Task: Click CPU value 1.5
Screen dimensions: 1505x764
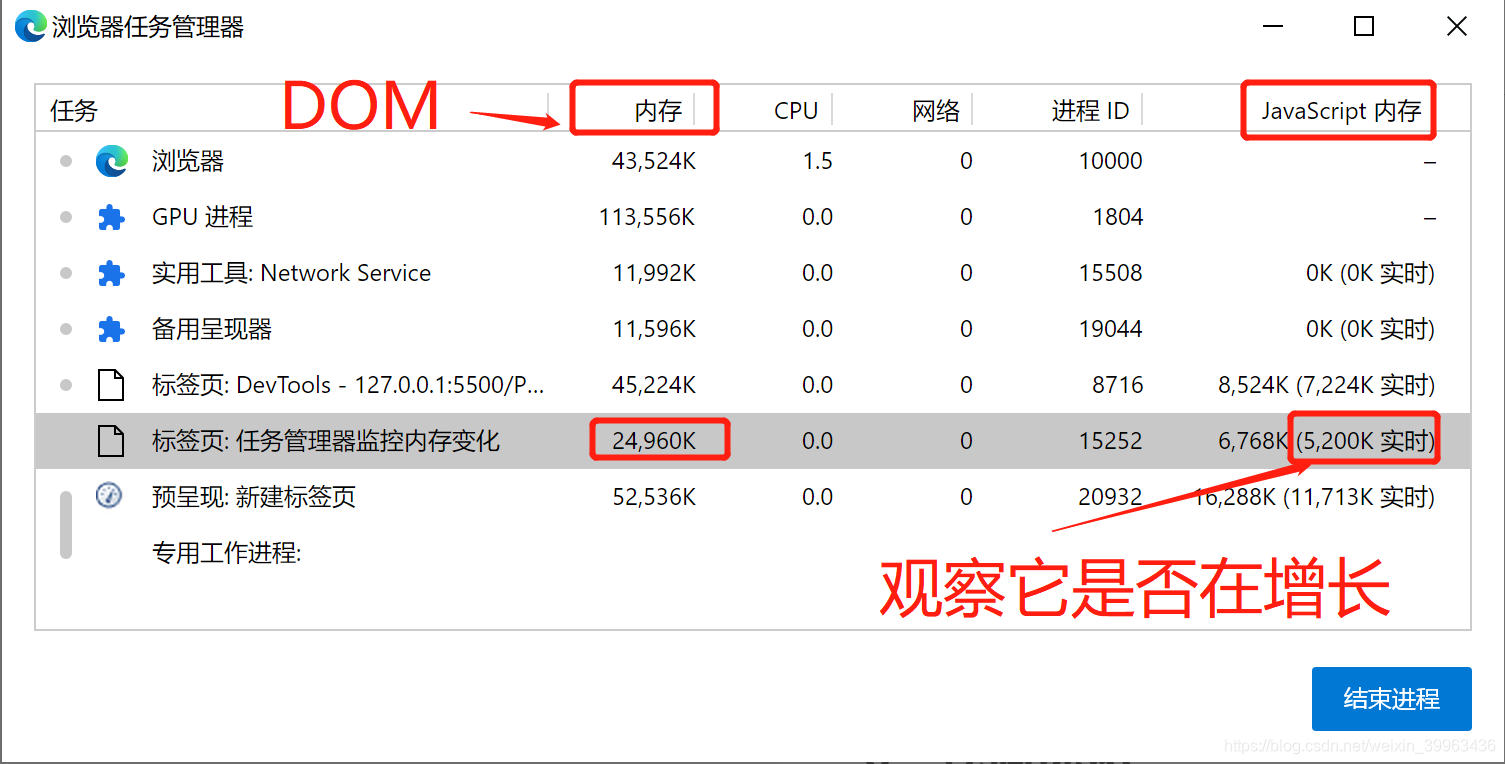Action: [x=817, y=161]
